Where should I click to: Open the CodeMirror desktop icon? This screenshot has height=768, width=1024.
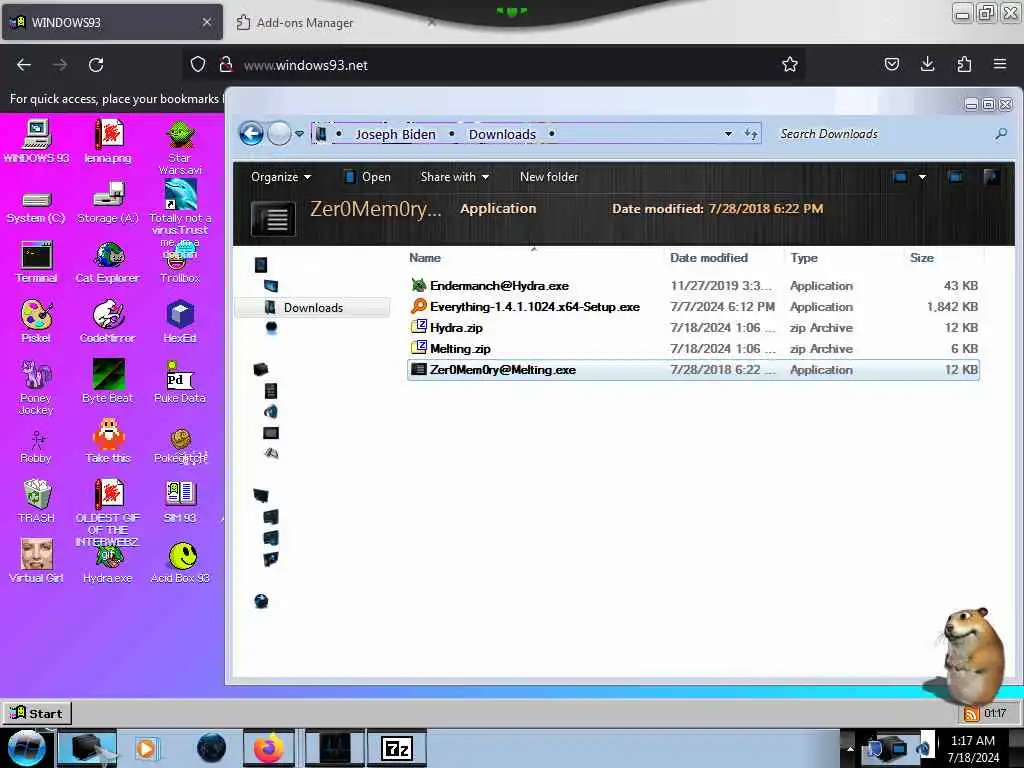click(x=108, y=321)
